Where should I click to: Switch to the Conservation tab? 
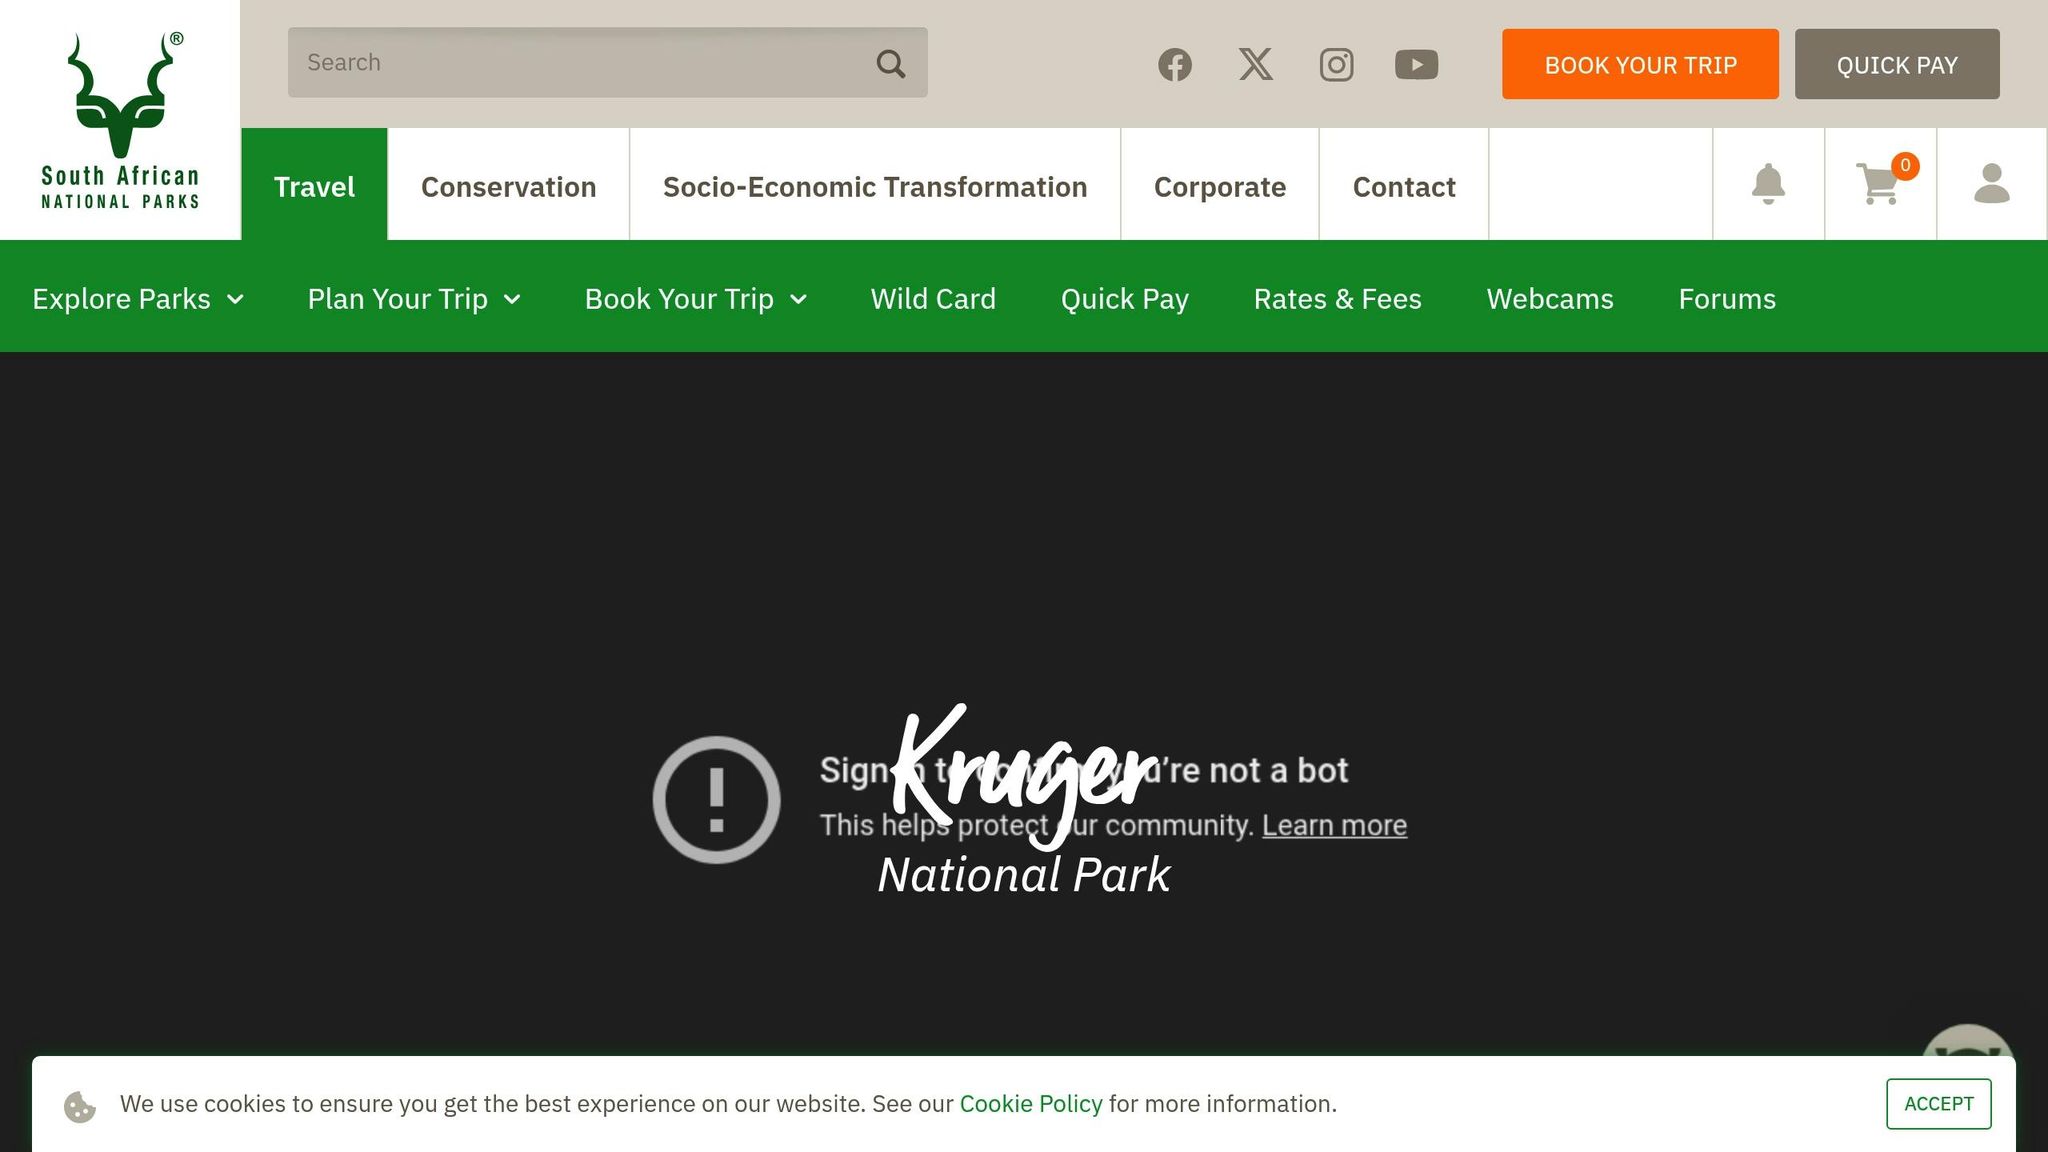(508, 187)
